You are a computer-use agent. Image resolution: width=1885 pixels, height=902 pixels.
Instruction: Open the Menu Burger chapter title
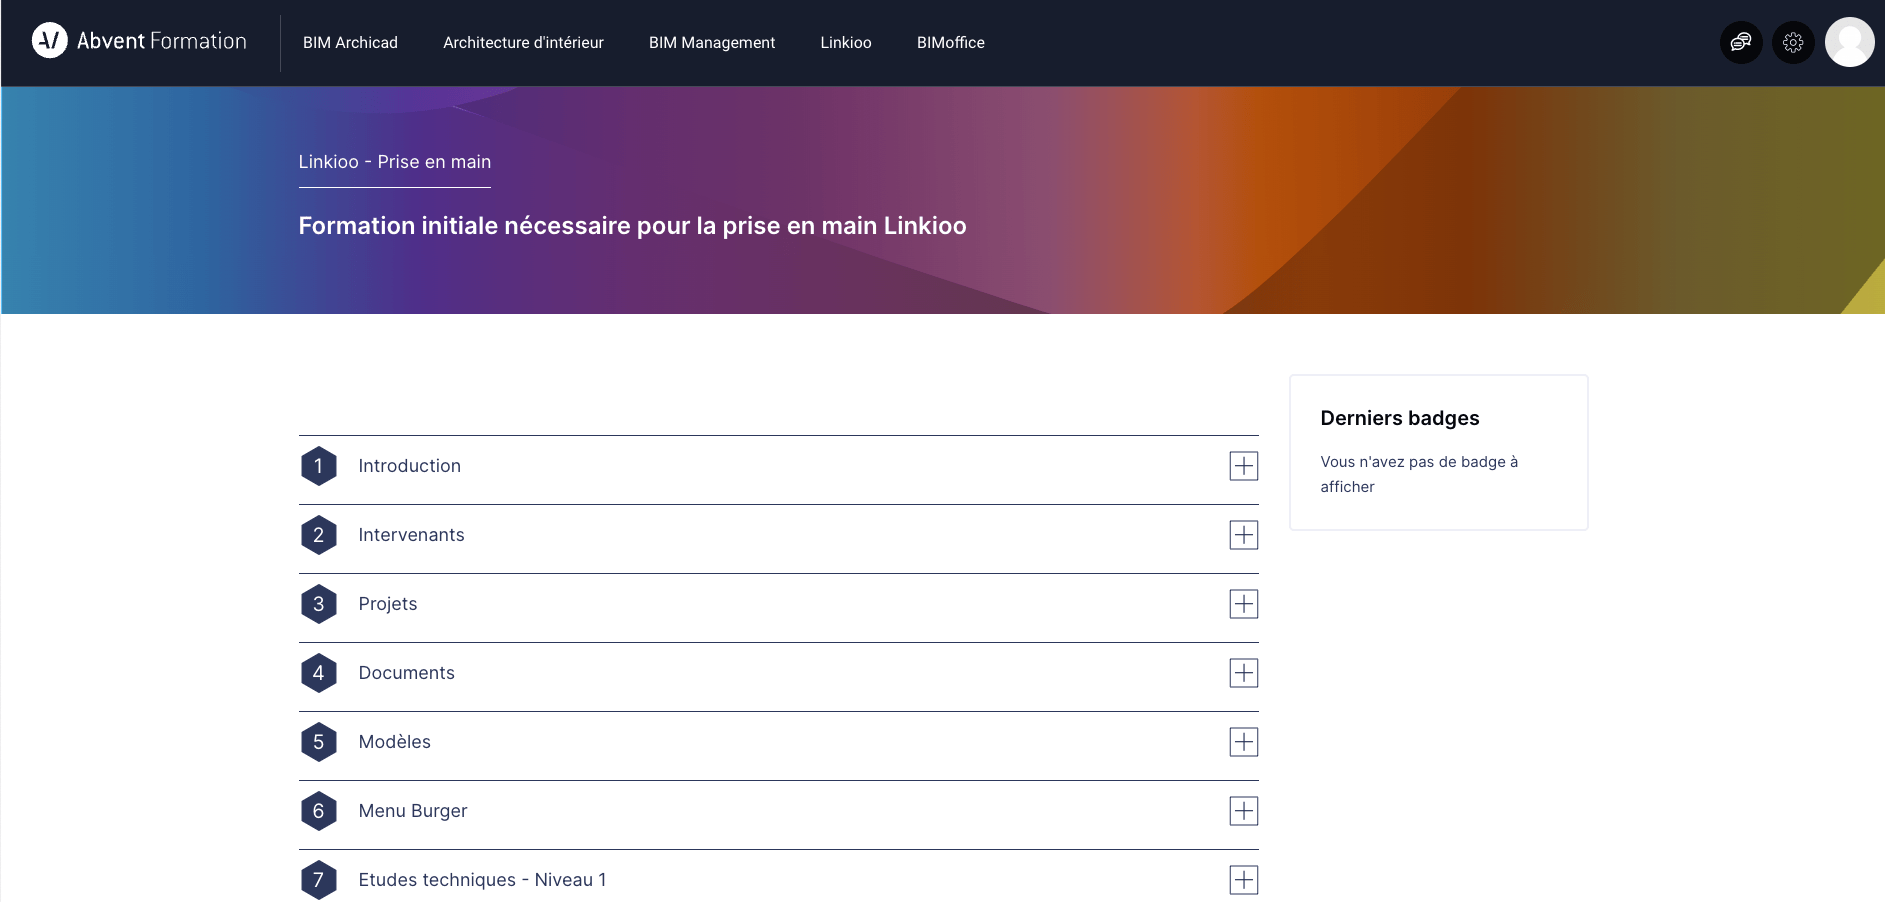click(x=413, y=811)
